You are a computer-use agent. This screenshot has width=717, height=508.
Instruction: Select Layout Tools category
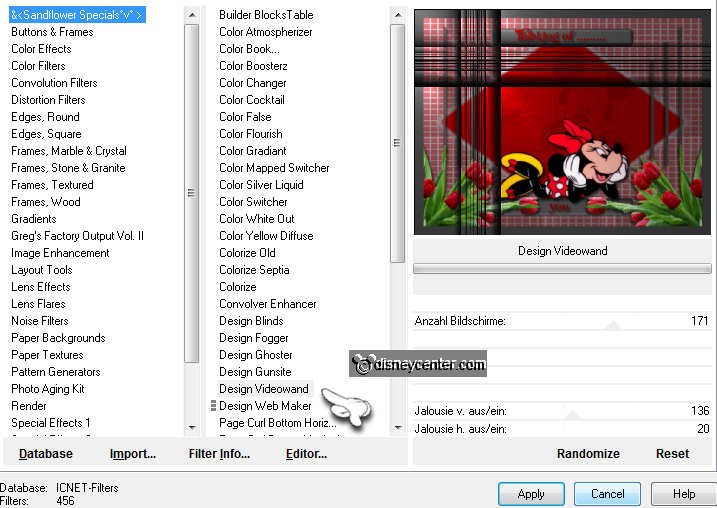(42, 270)
